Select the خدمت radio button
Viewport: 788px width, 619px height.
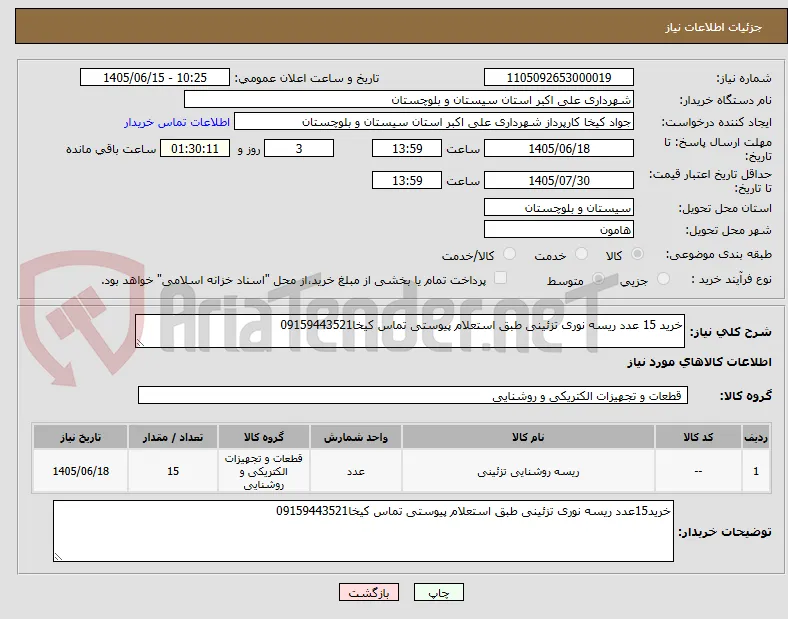coord(581,254)
